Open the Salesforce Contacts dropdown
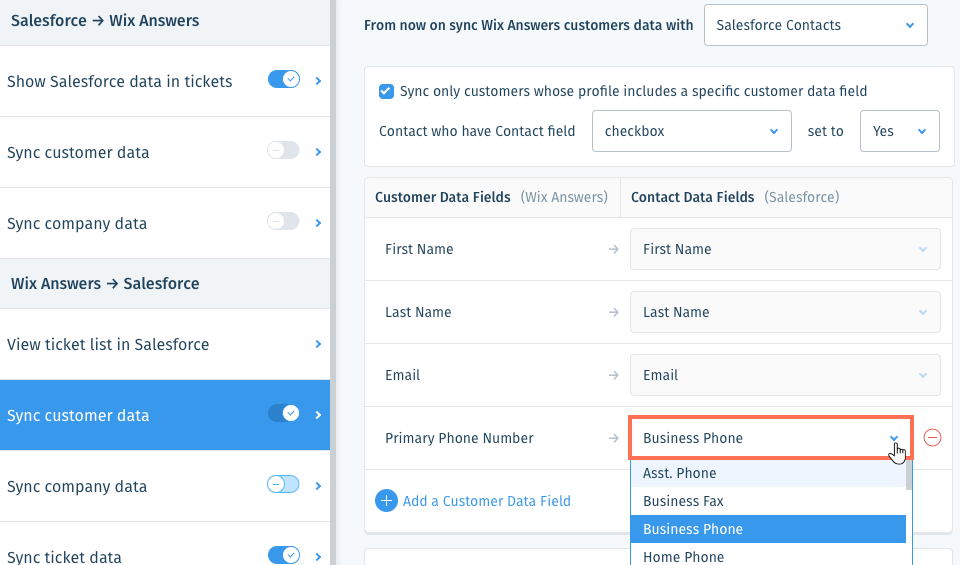Viewport: 960px width, 565px height. (816, 25)
